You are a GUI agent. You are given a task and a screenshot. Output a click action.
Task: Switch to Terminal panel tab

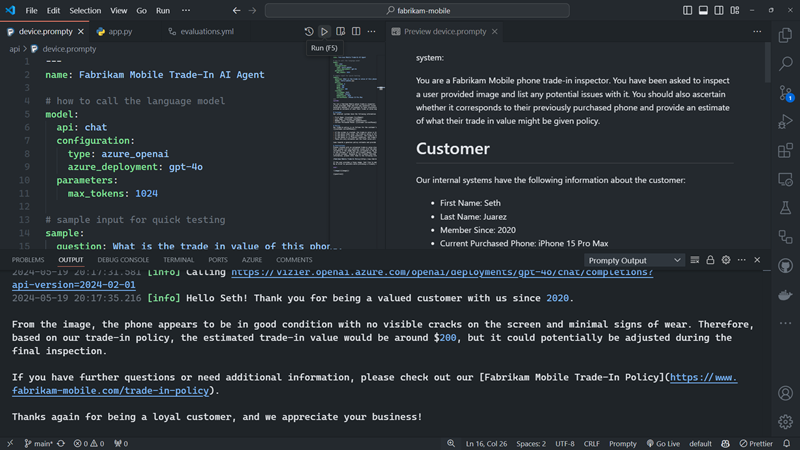(x=179, y=260)
